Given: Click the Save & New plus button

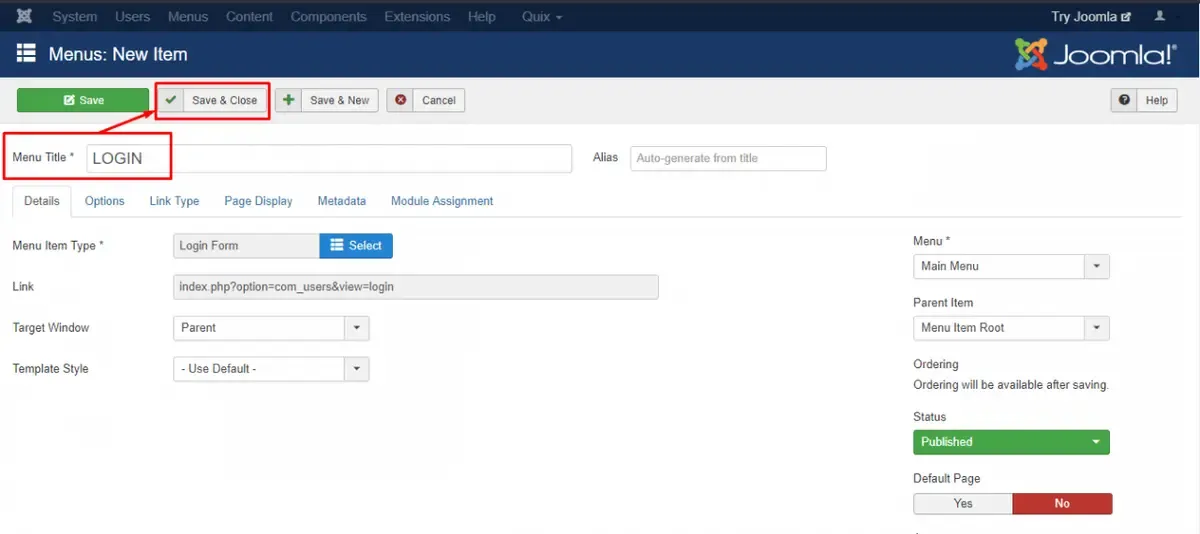Looking at the screenshot, I should click(327, 100).
